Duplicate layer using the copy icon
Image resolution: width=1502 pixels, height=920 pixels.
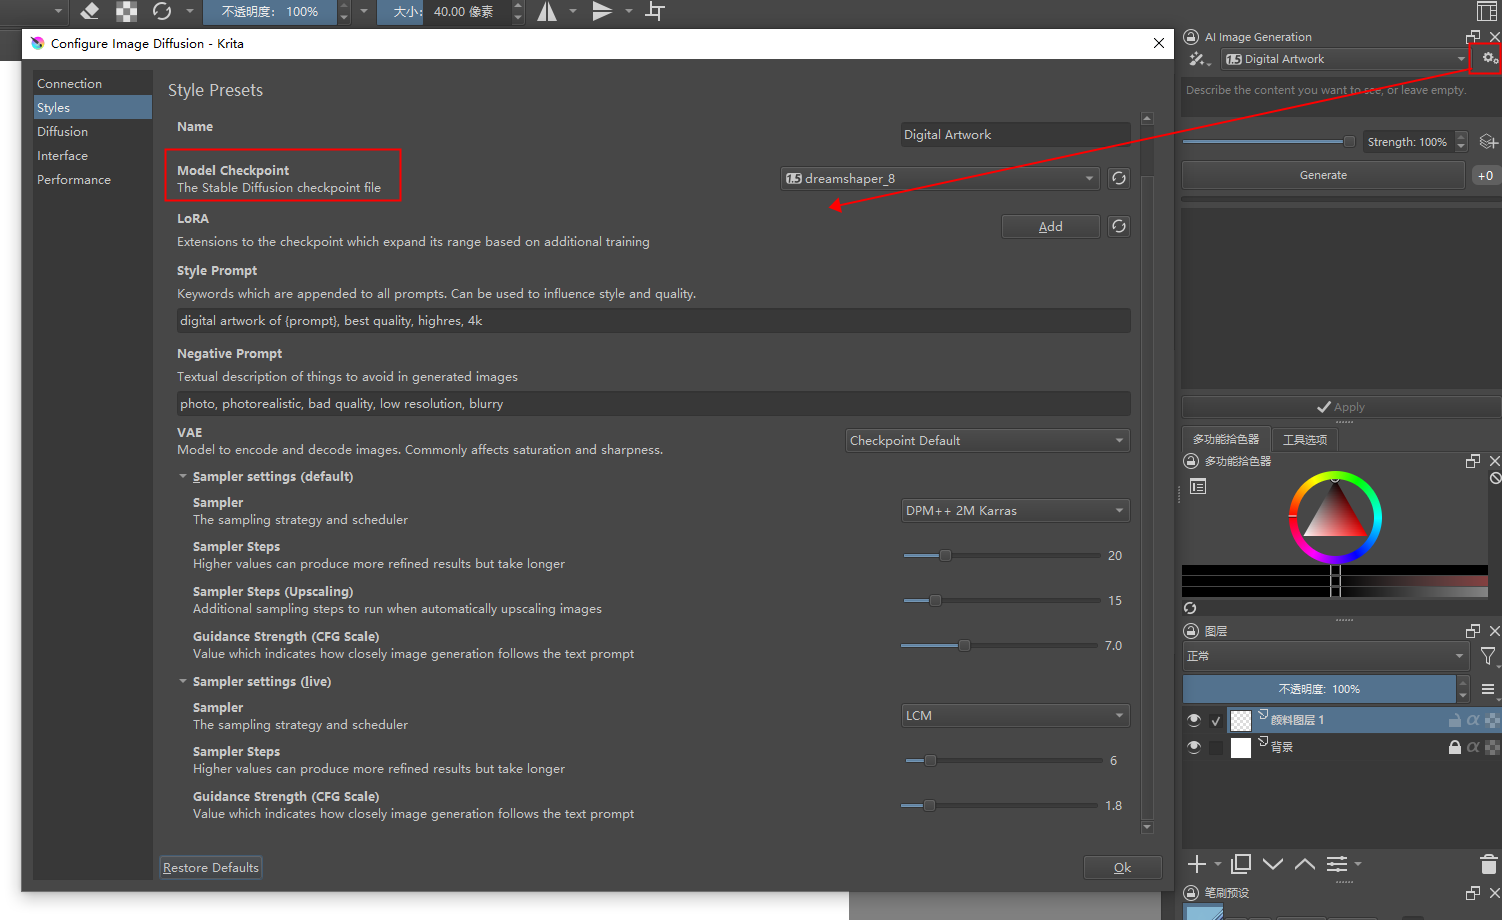pyautogui.click(x=1241, y=863)
